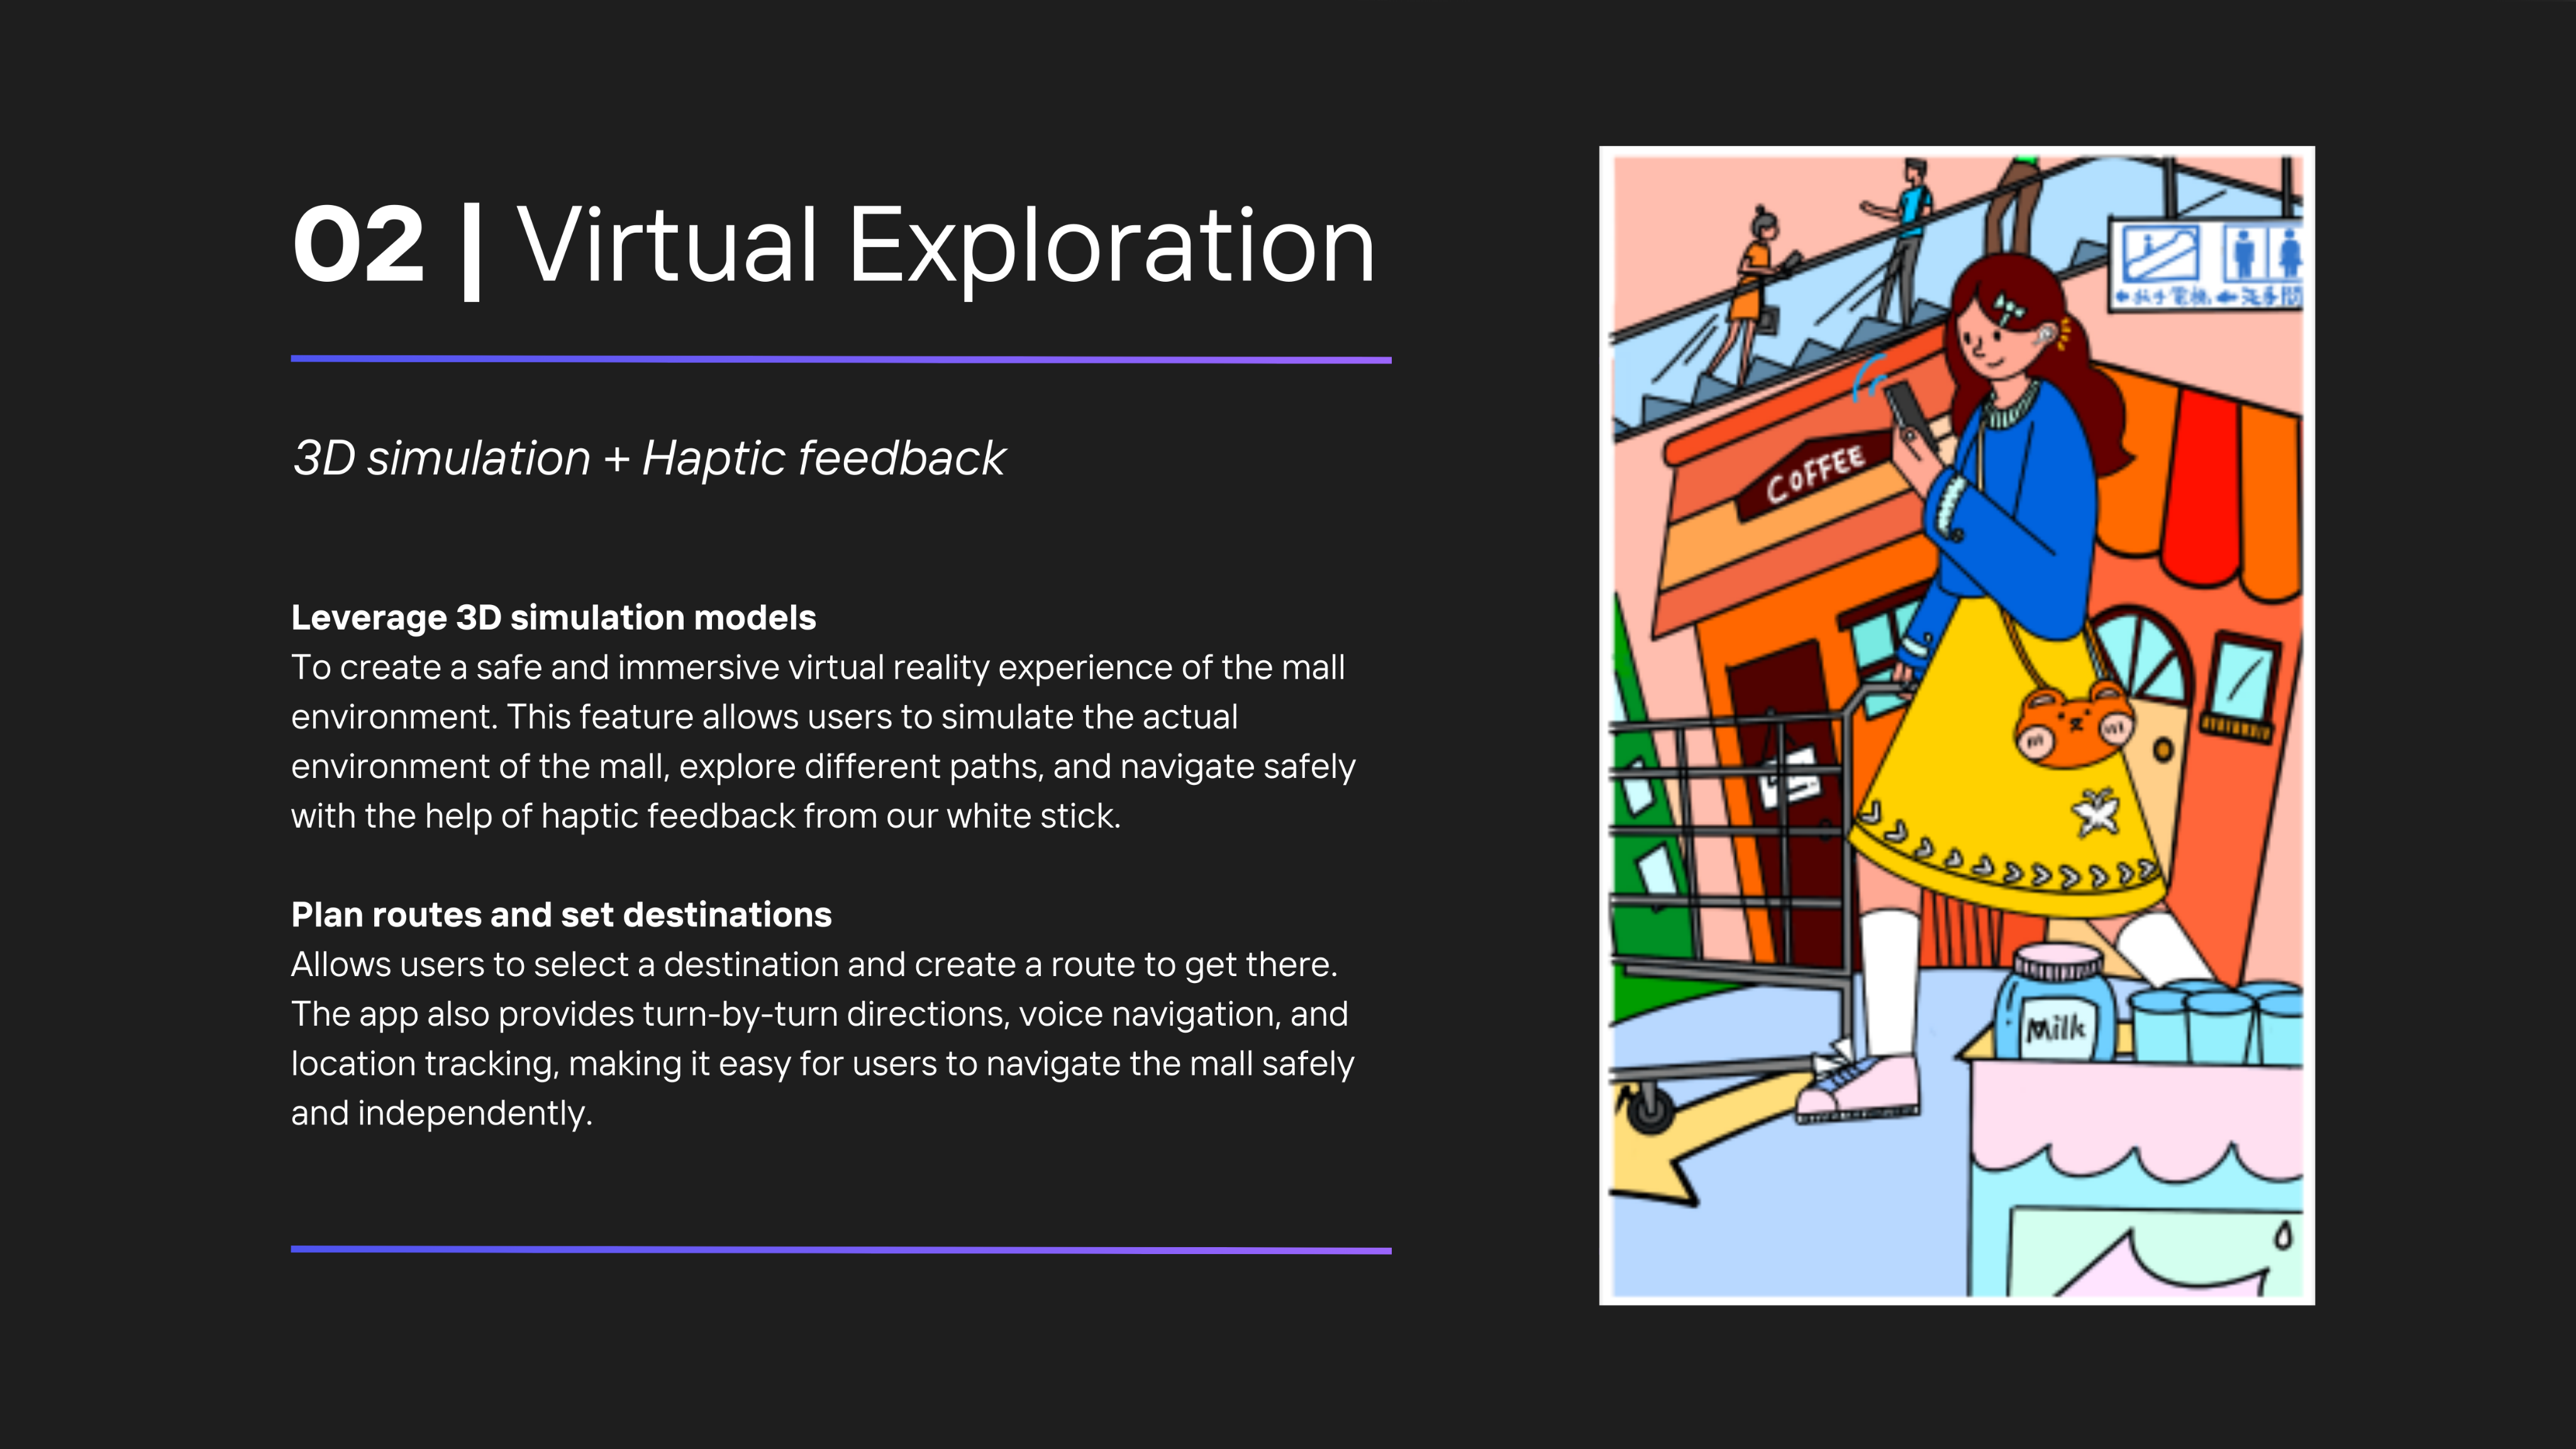Click the bottom purple divider line
Screen dimensions: 2576x1449
pyautogui.click(x=840, y=1249)
